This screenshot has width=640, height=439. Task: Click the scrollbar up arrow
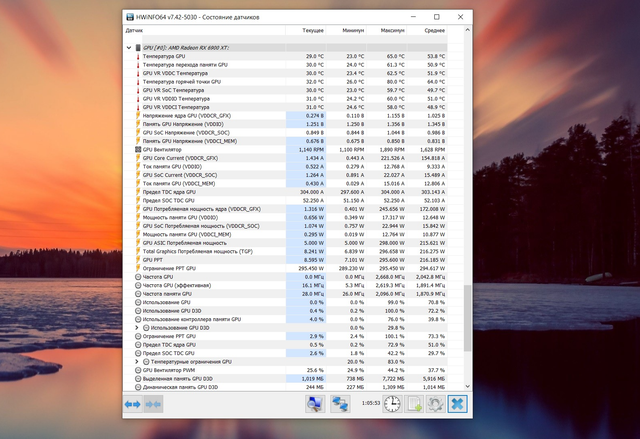click(x=468, y=30)
